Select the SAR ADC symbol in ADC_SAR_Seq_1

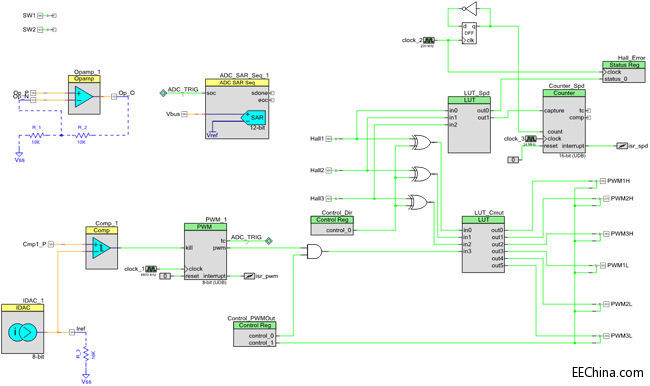point(254,117)
